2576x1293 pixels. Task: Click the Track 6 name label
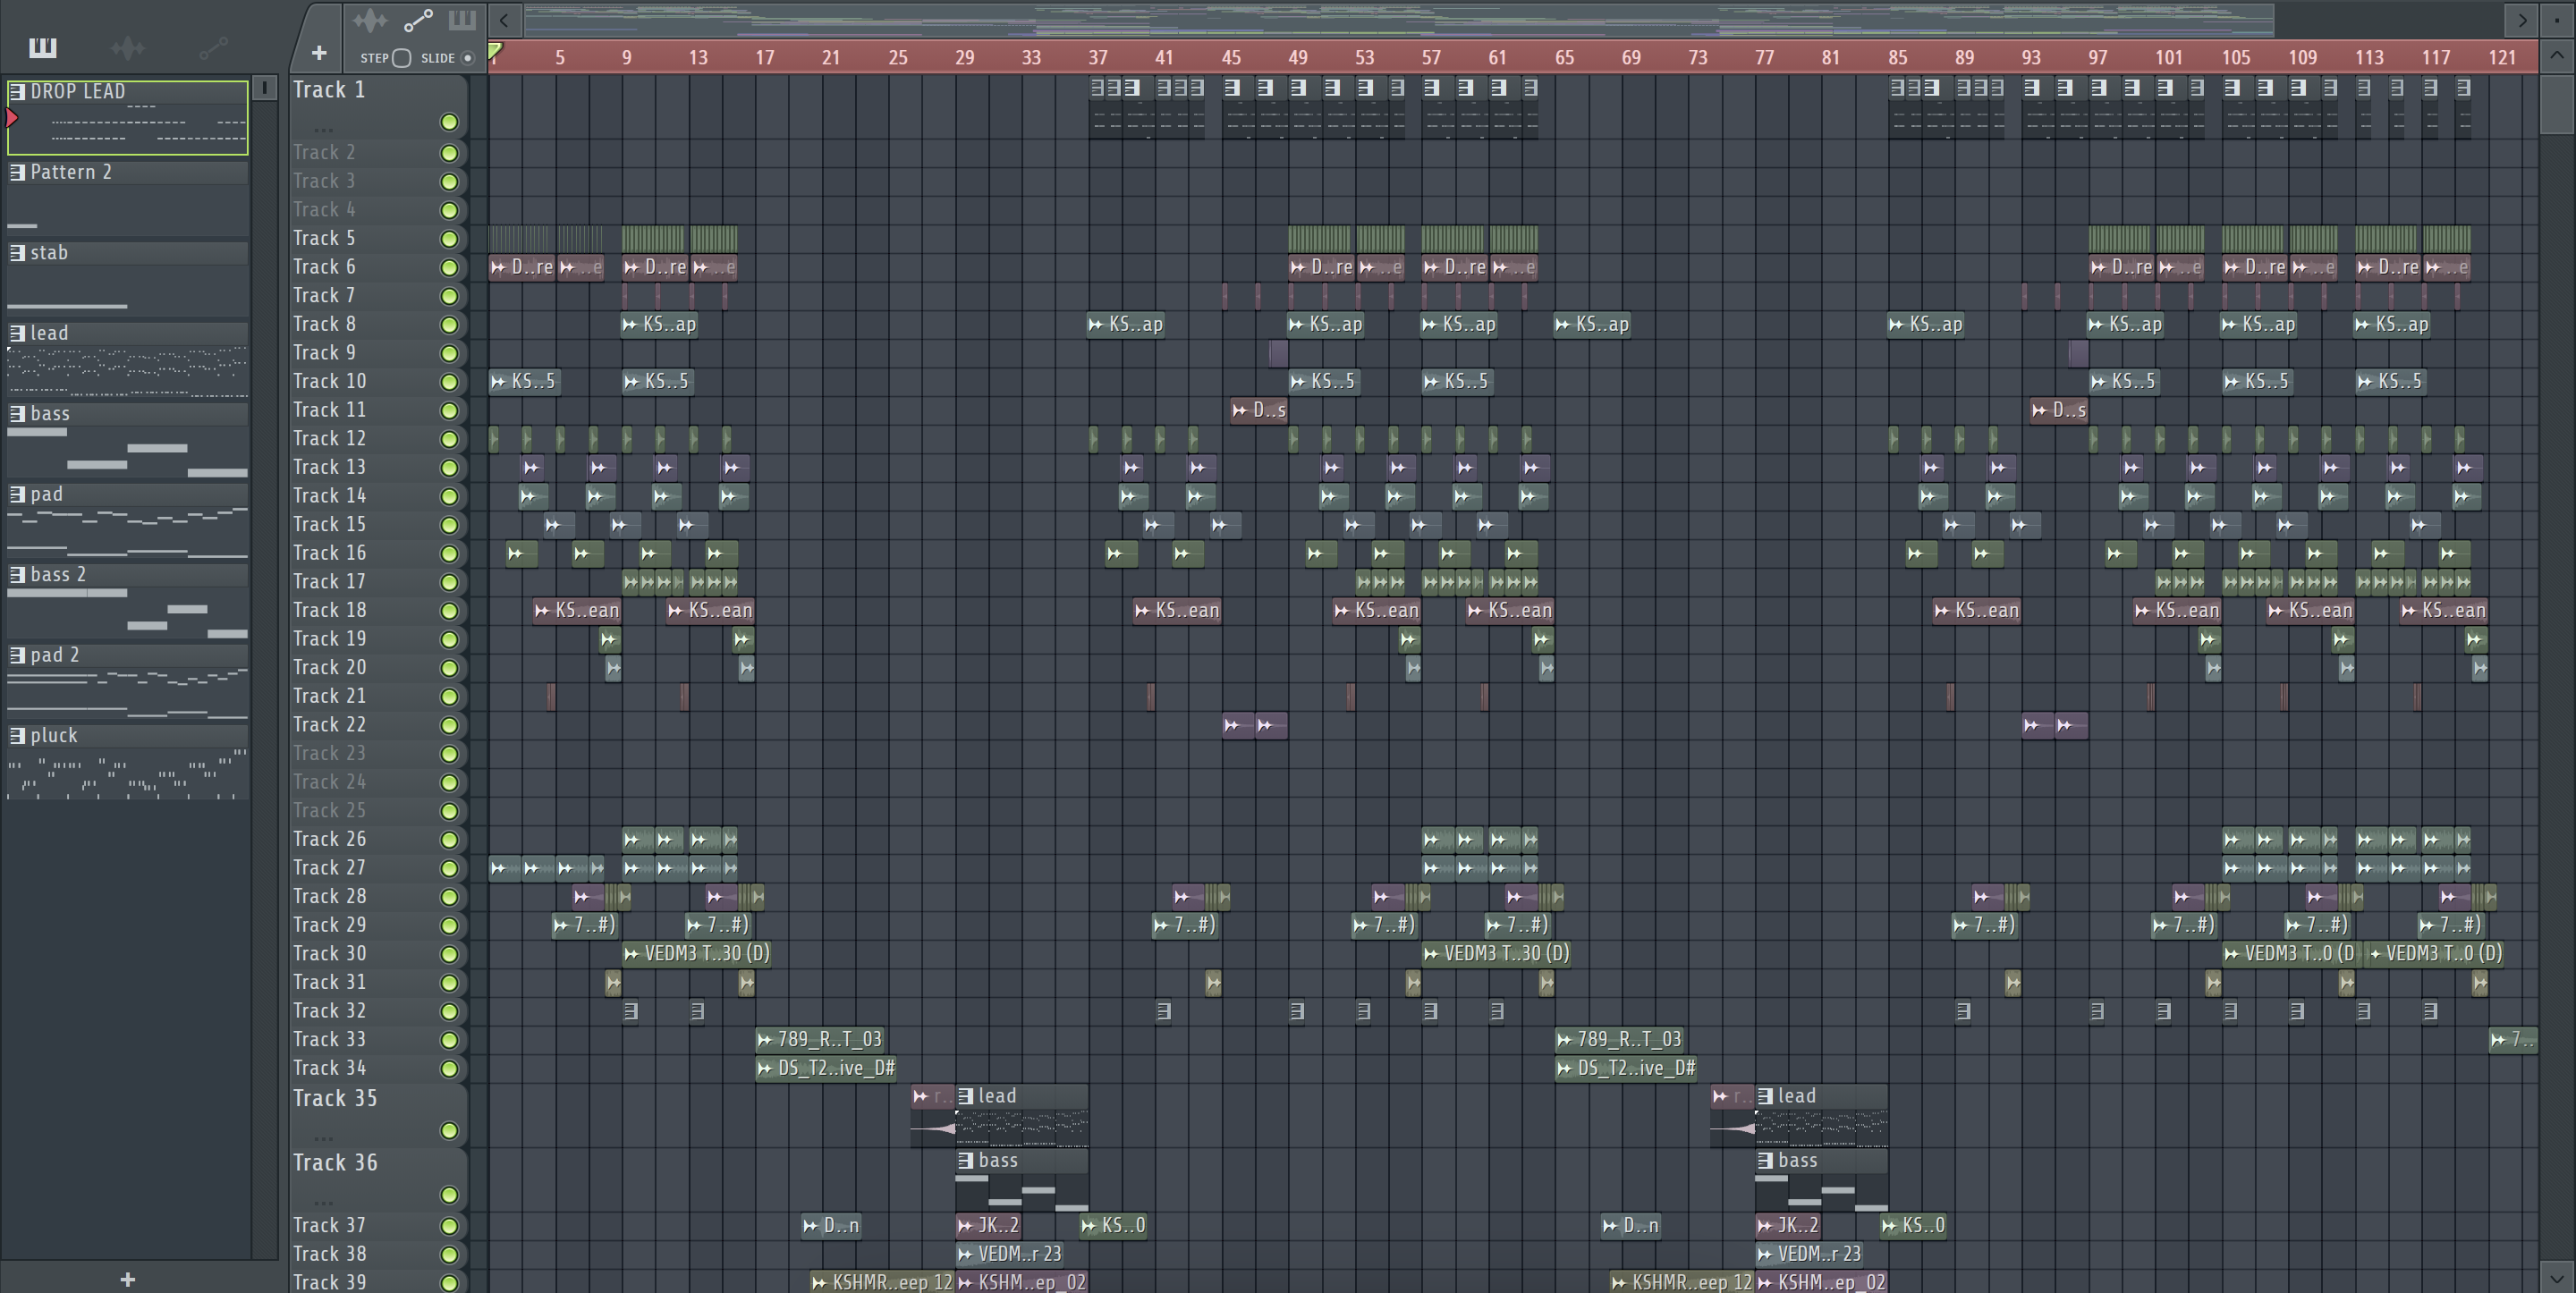(x=324, y=267)
